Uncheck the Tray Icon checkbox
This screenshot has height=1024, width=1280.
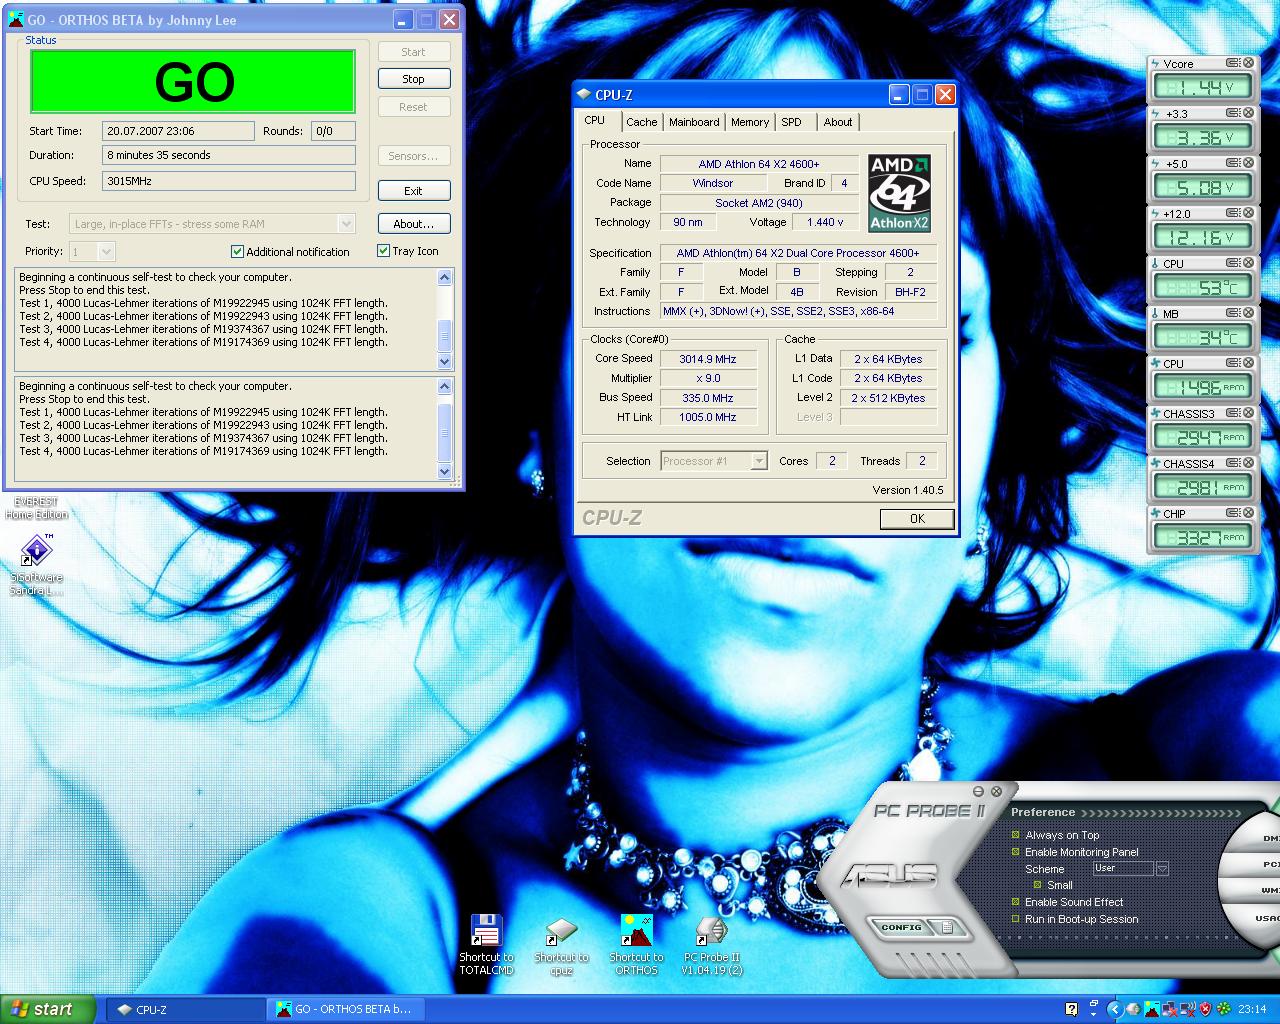click(x=383, y=251)
